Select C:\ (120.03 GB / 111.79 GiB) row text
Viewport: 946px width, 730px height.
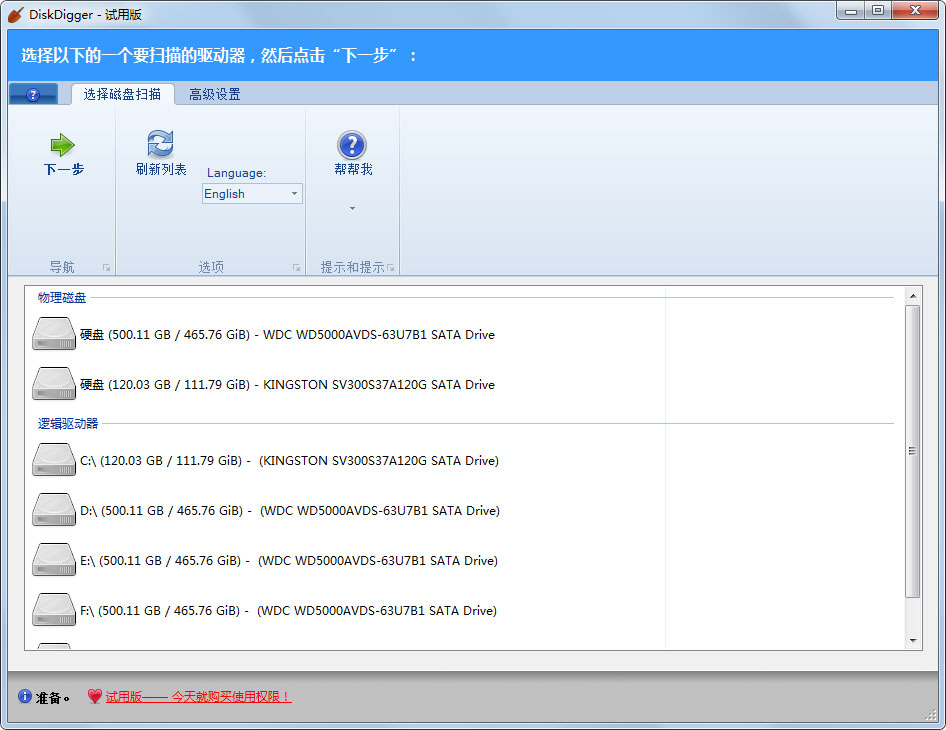[x=290, y=460]
